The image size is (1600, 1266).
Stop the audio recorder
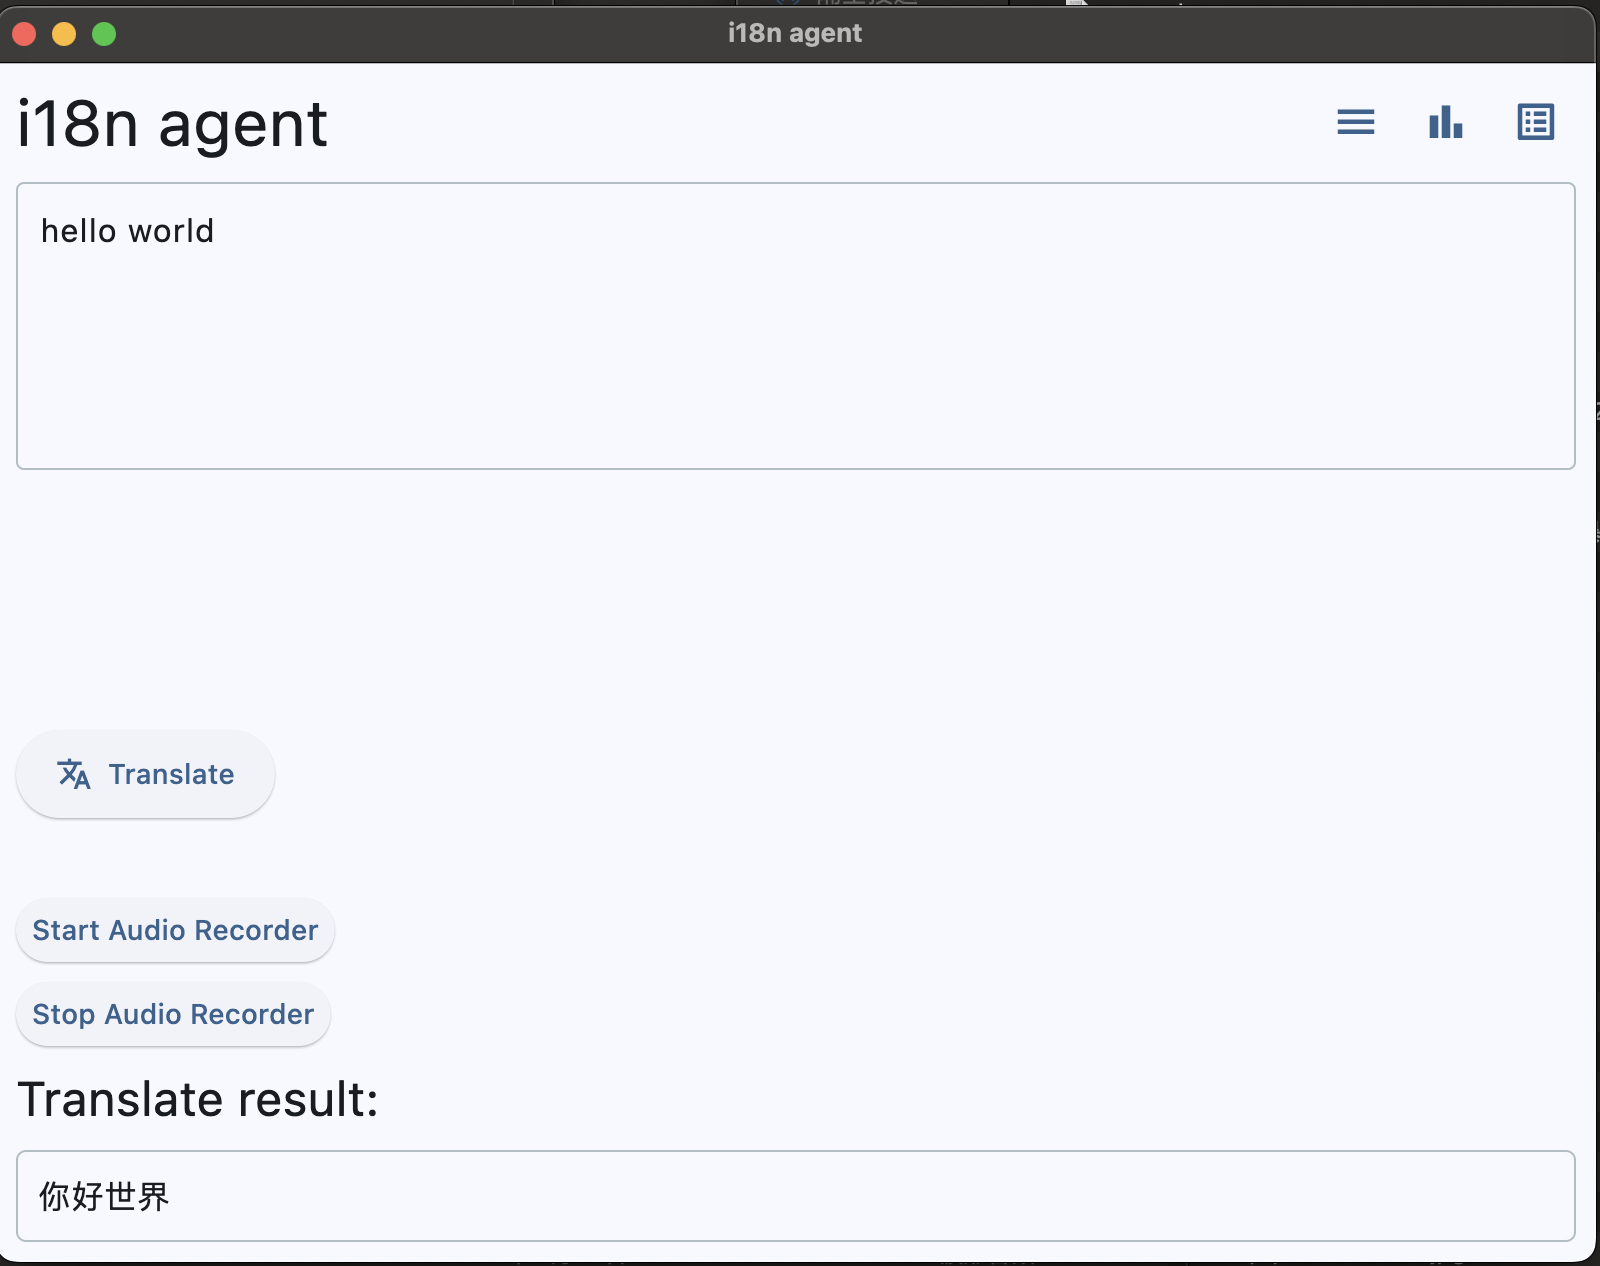173,1014
